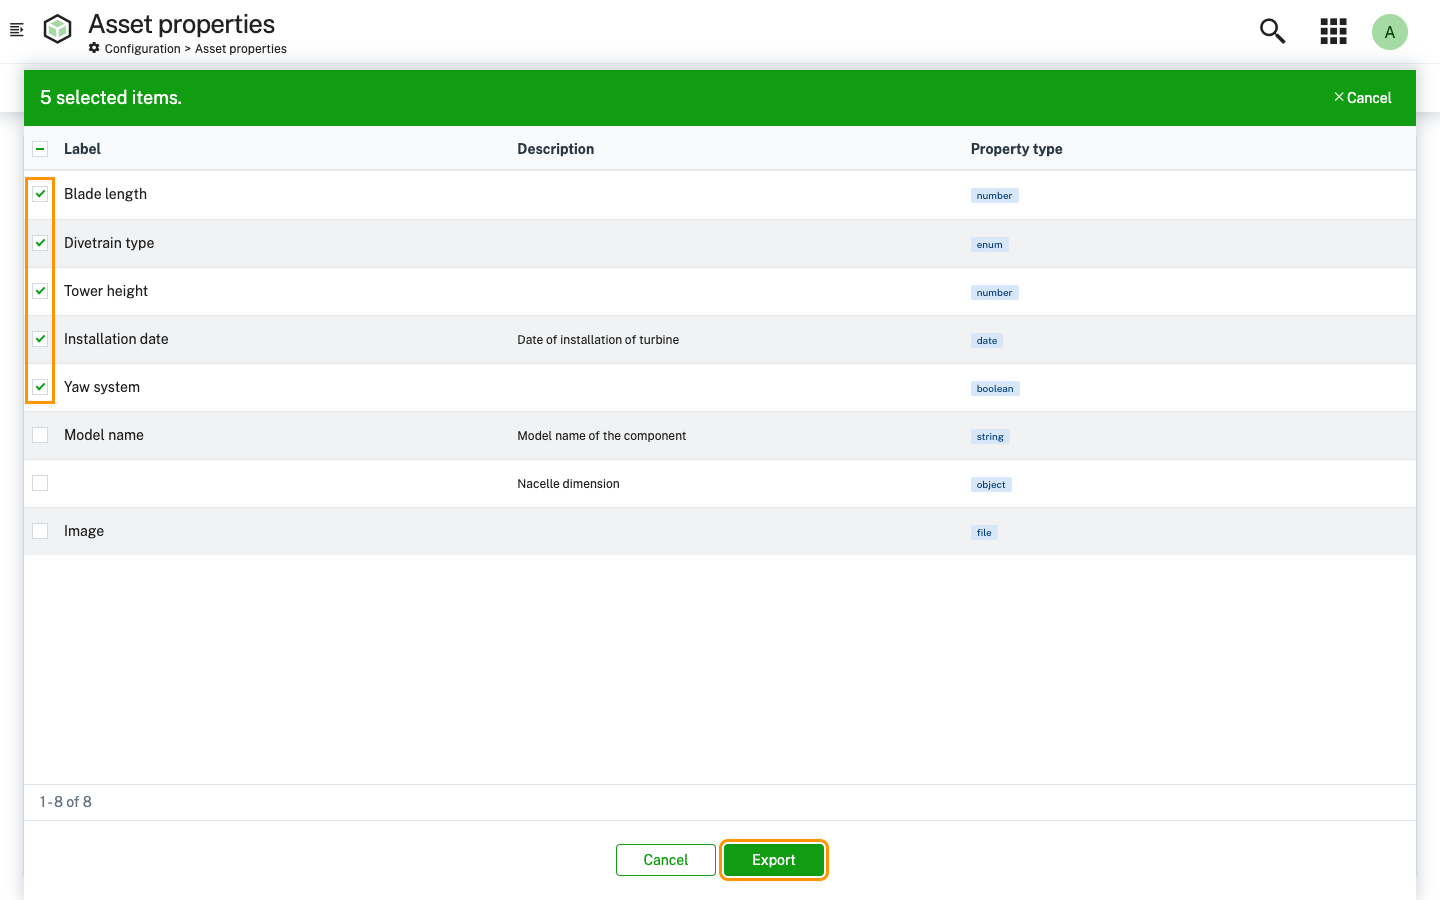This screenshot has height=900, width=1440.
Task: Uncheck the Yaw system checkbox
Action: [x=40, y=387]
